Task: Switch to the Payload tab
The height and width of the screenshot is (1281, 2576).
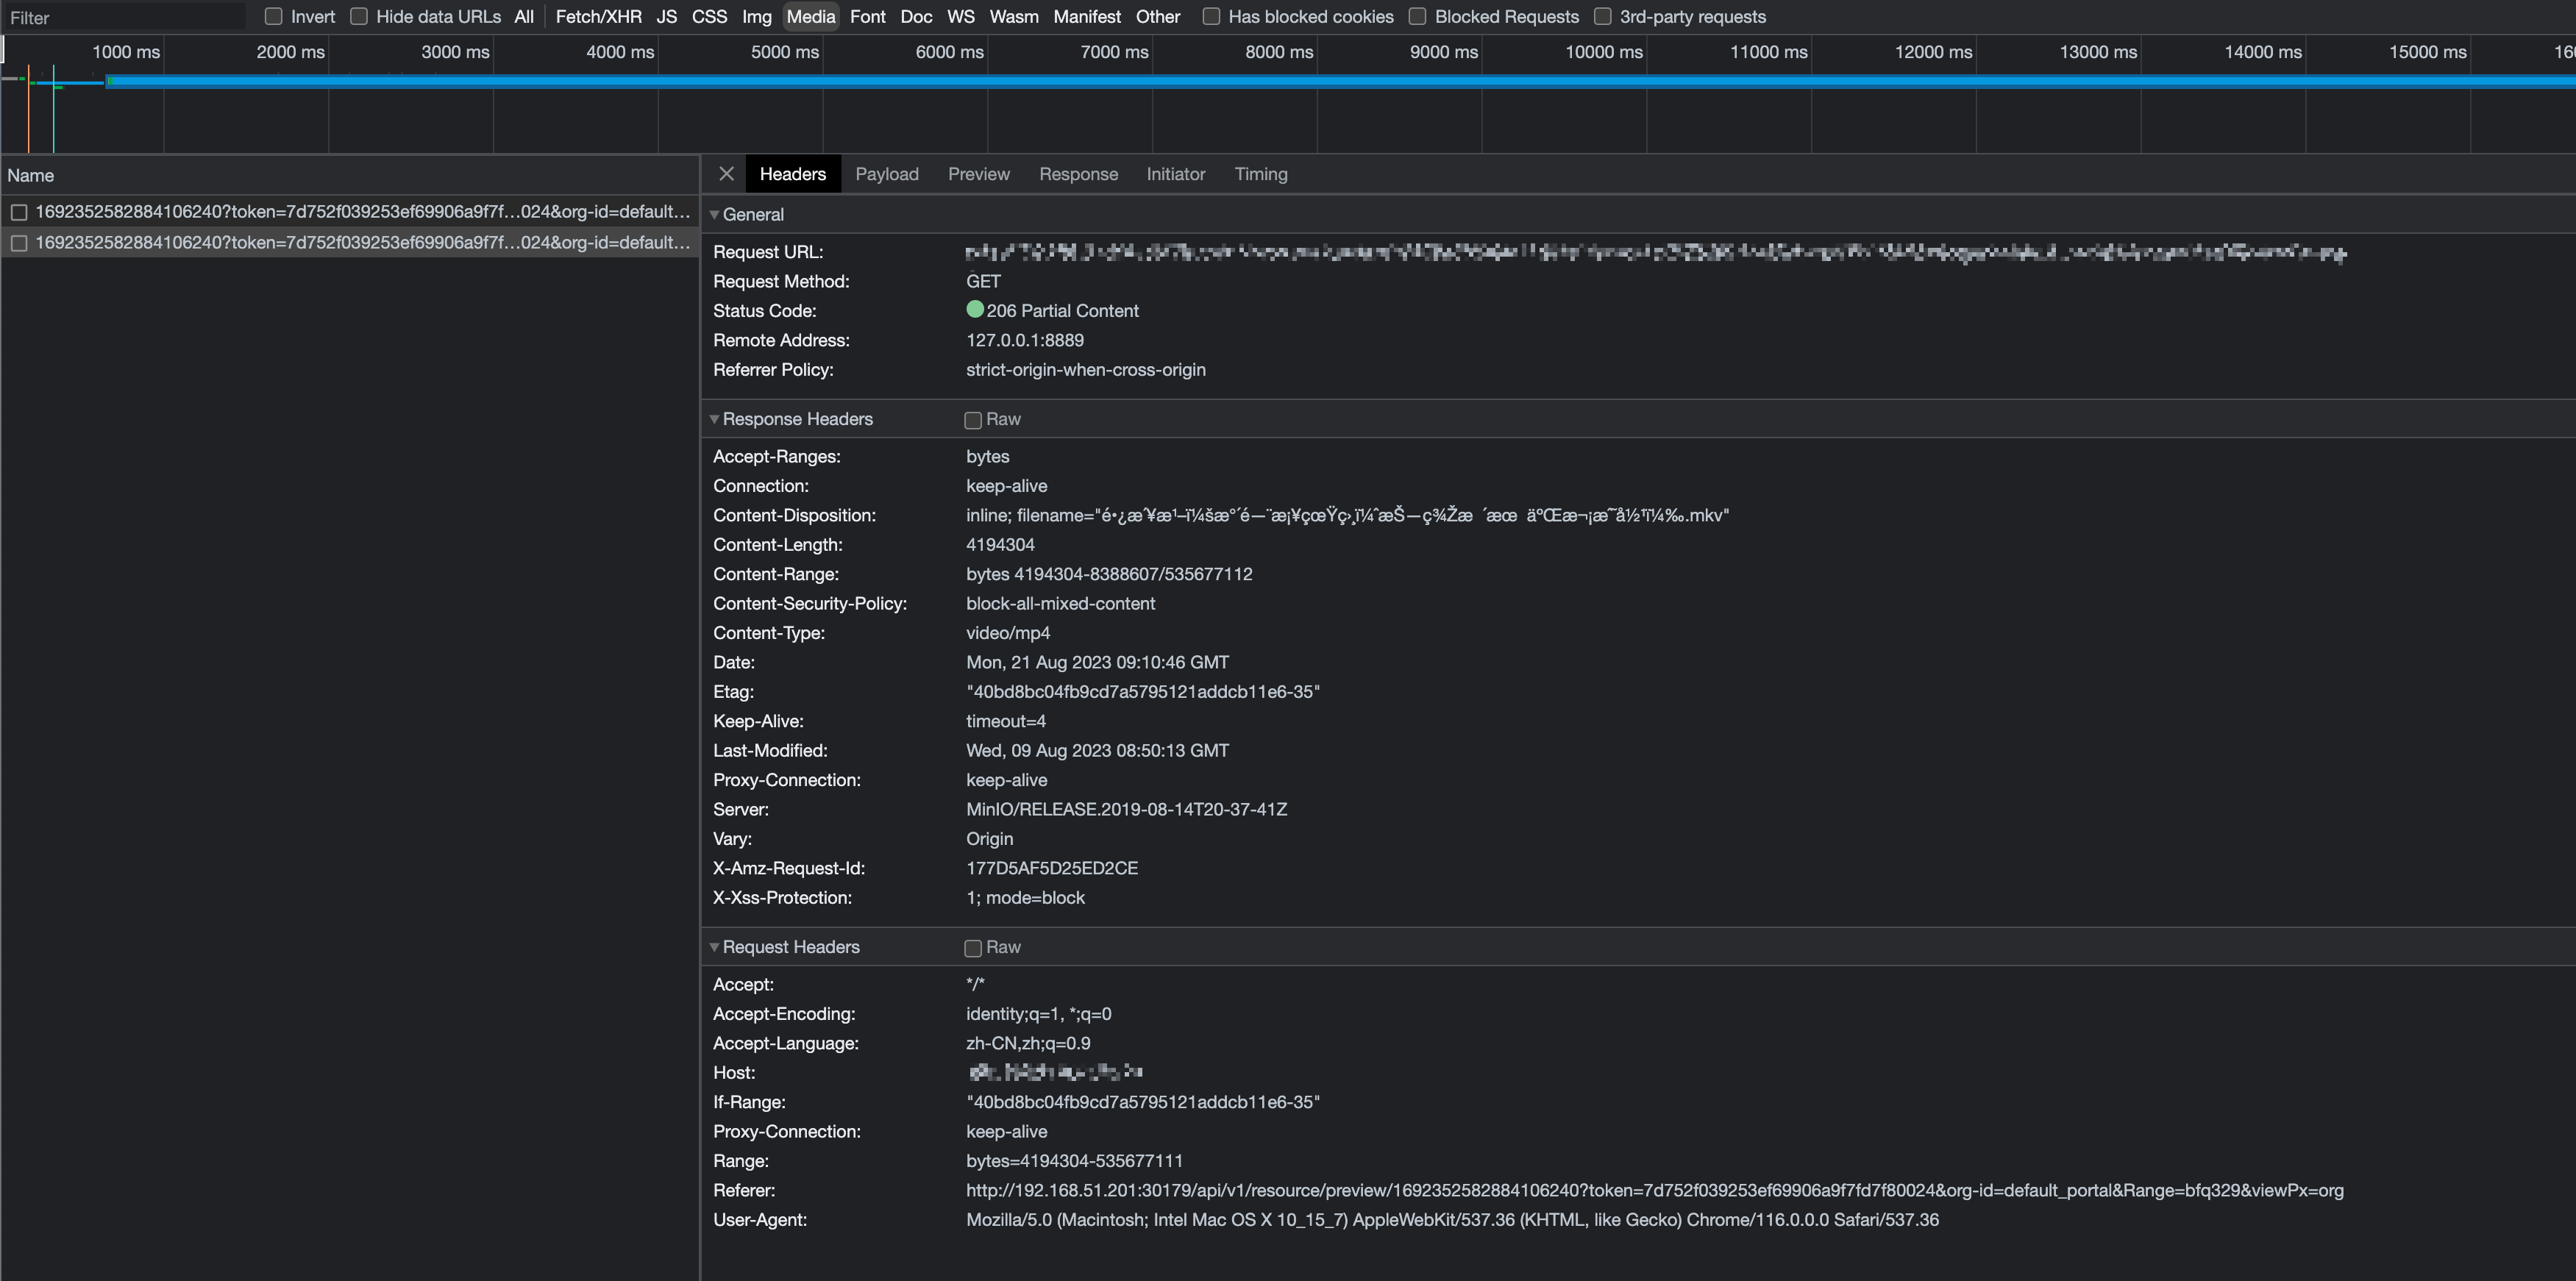Action: coord(886,174)
